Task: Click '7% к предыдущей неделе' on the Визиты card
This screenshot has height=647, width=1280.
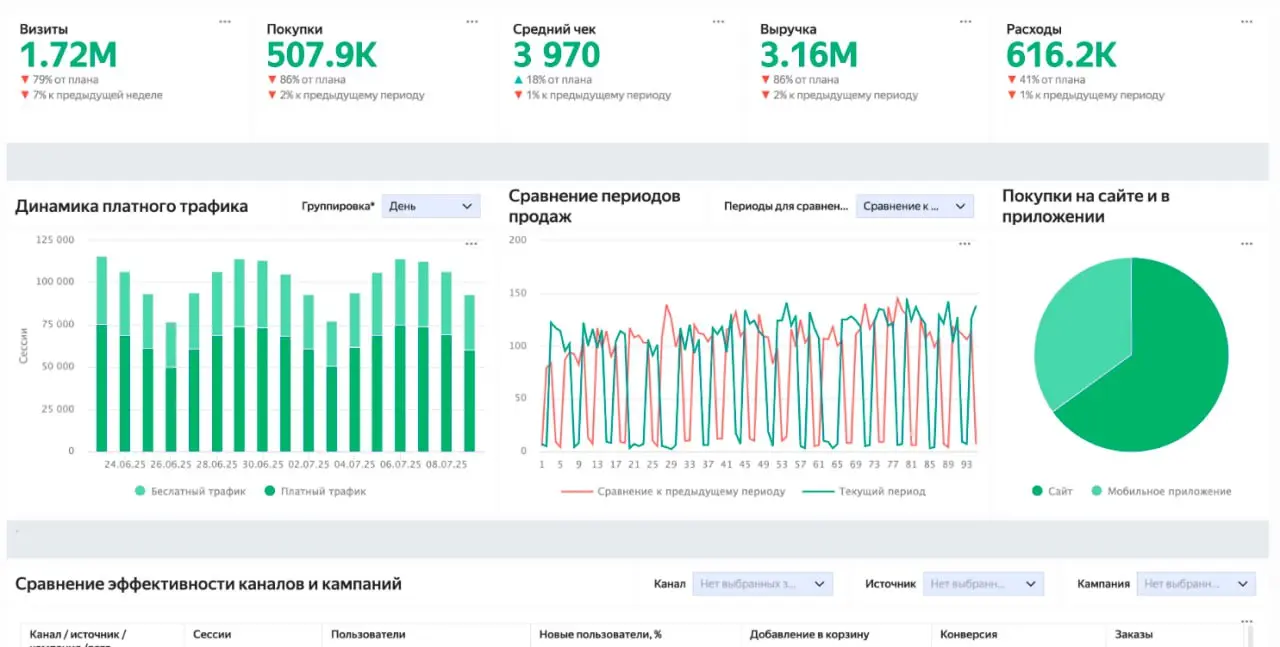Action: (x=96, y=95)
